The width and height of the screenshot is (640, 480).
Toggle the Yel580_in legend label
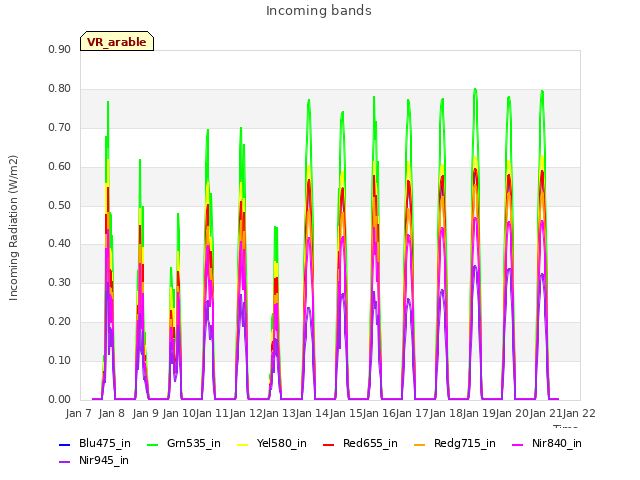click(282, 444)
